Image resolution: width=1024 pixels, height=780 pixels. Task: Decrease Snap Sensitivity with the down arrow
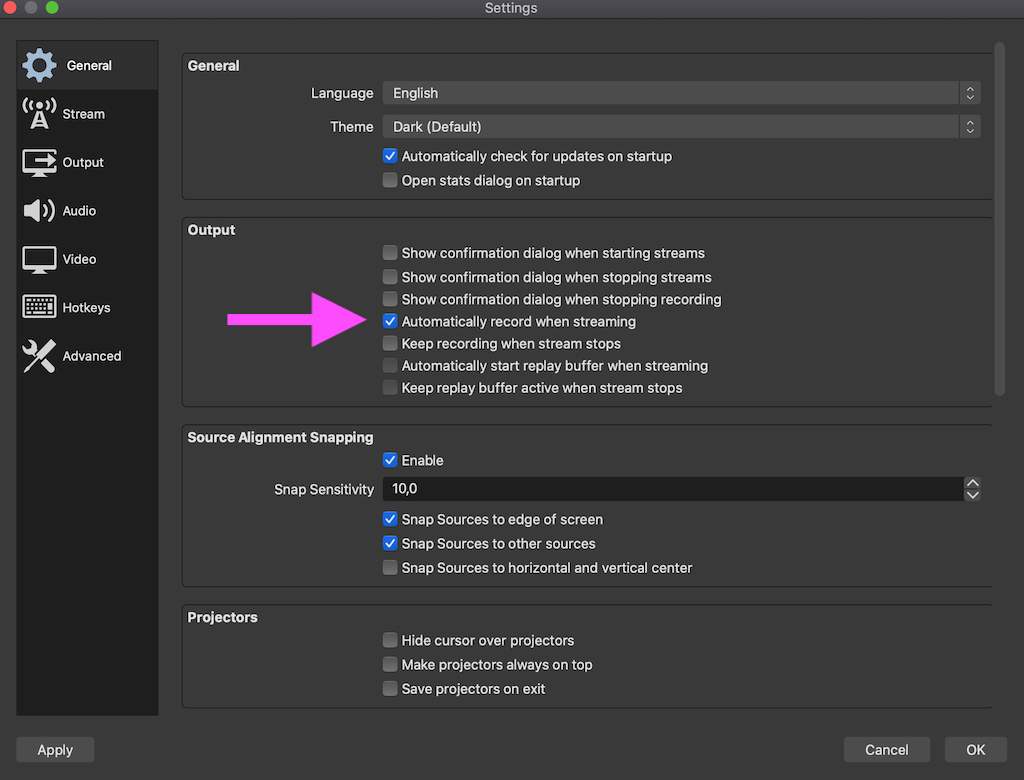972,495
